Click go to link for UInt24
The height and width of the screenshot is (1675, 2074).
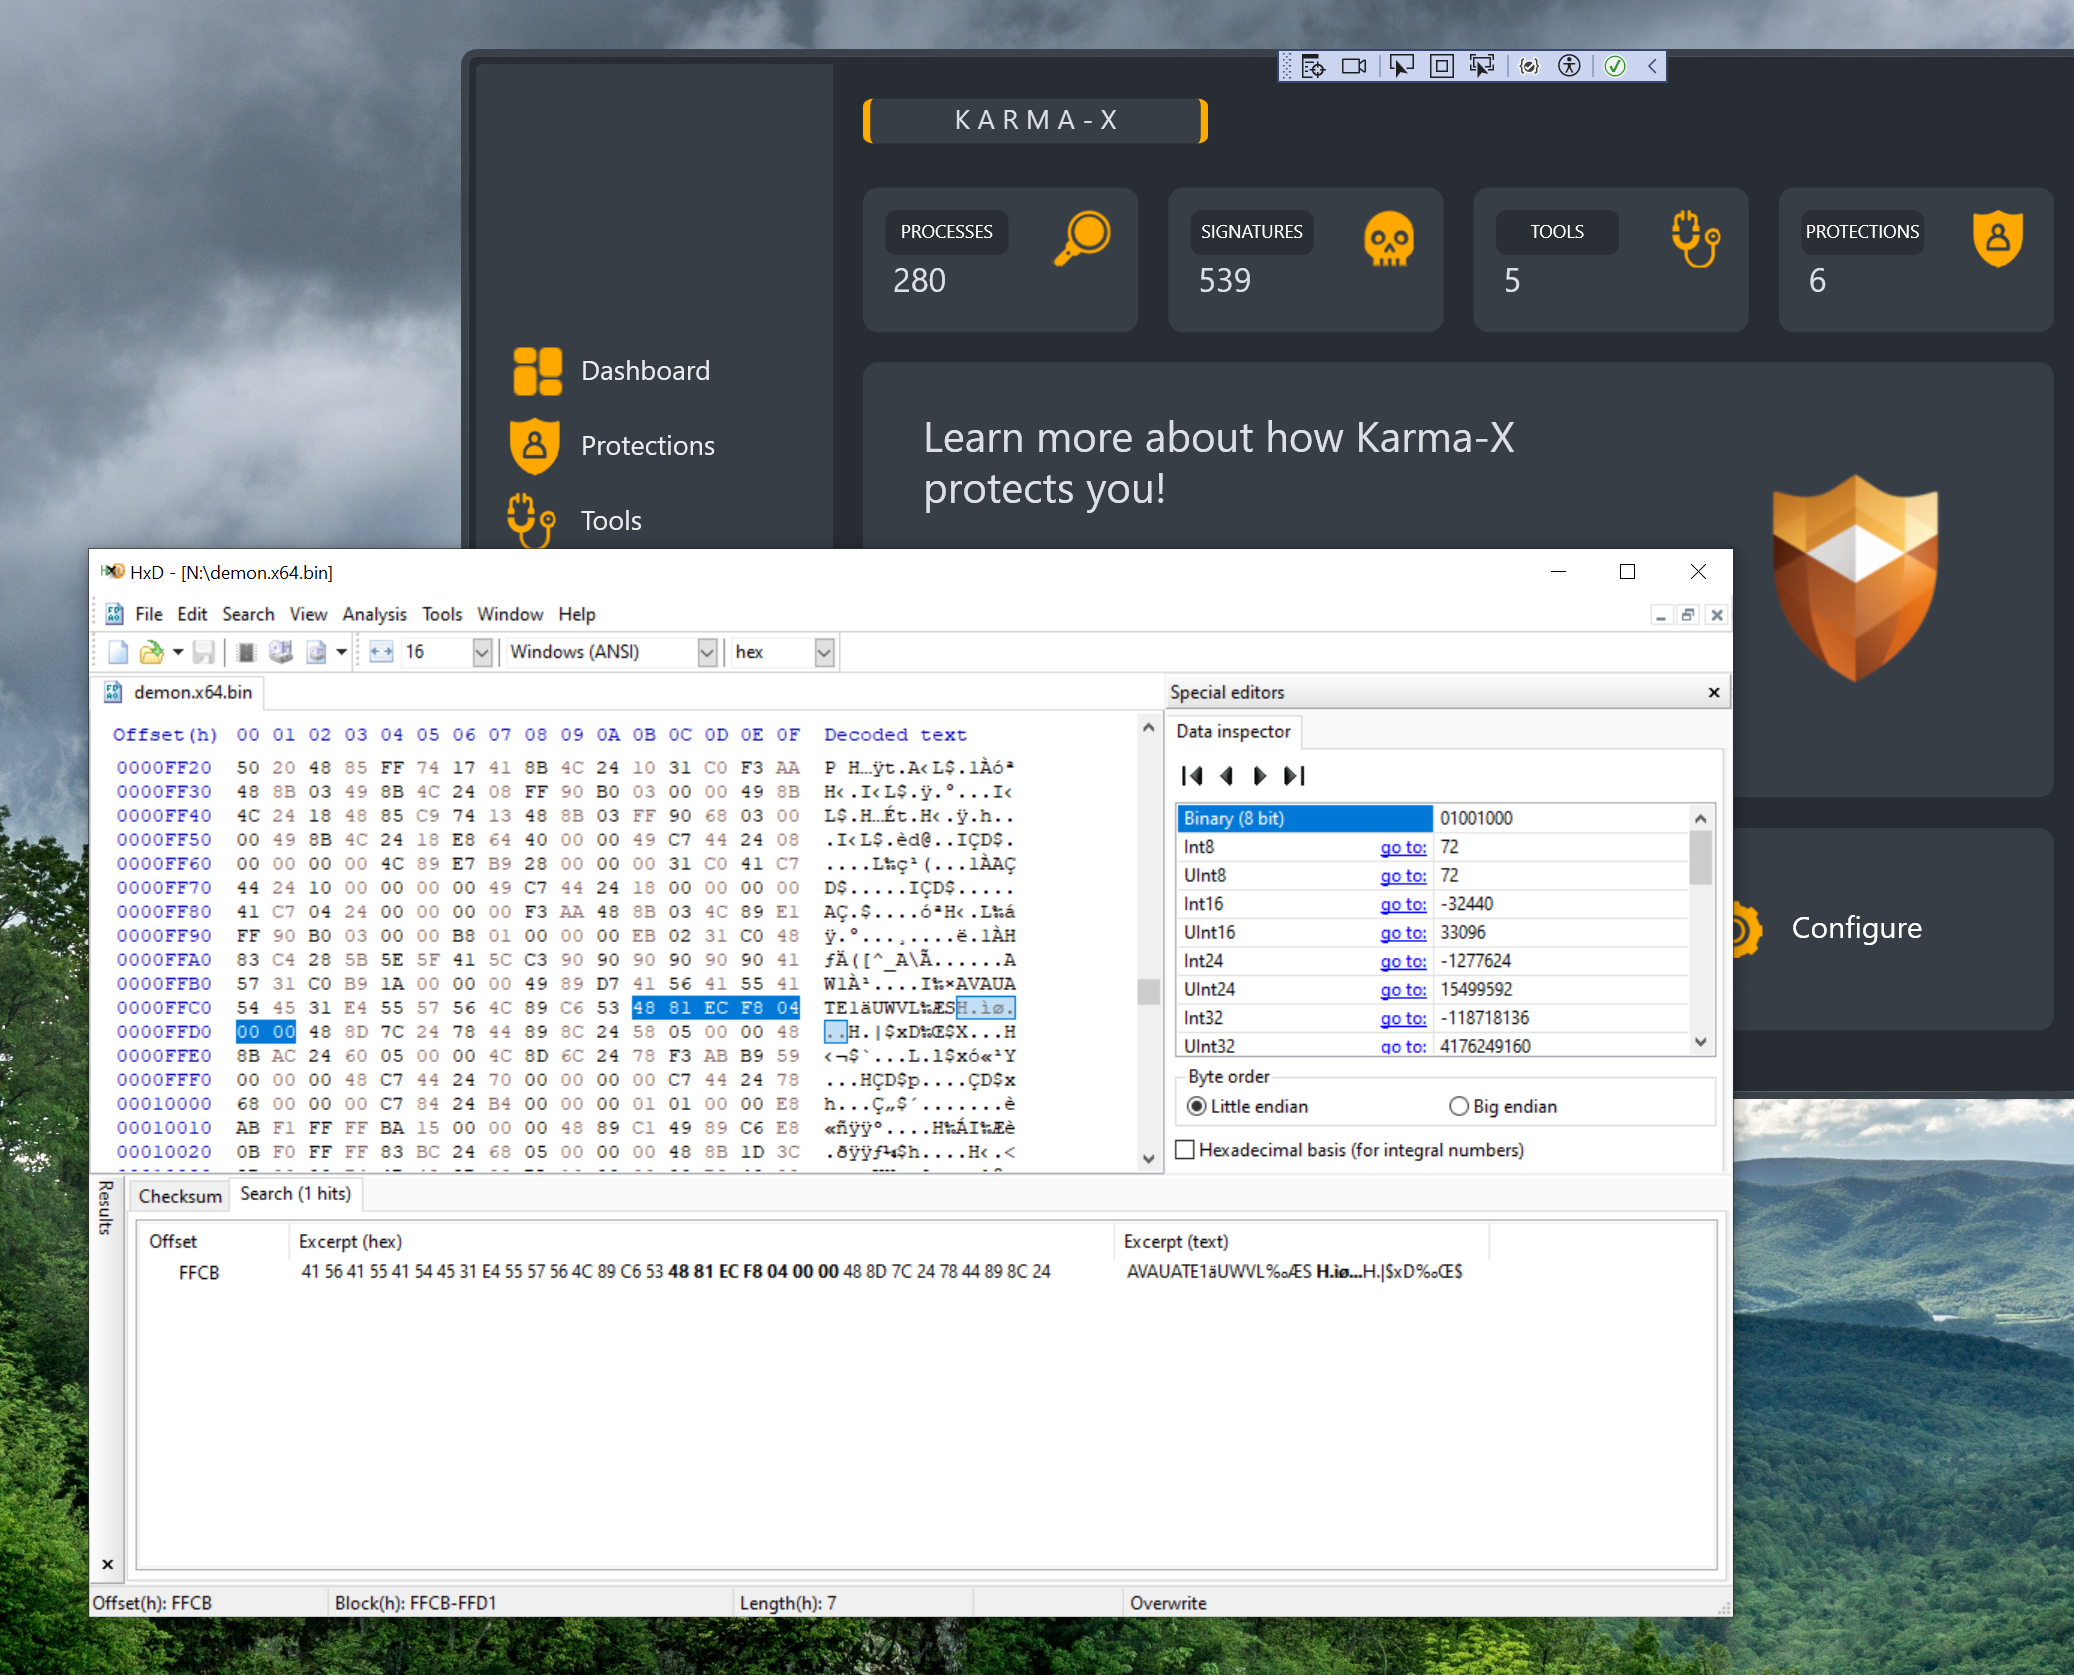1403,990
